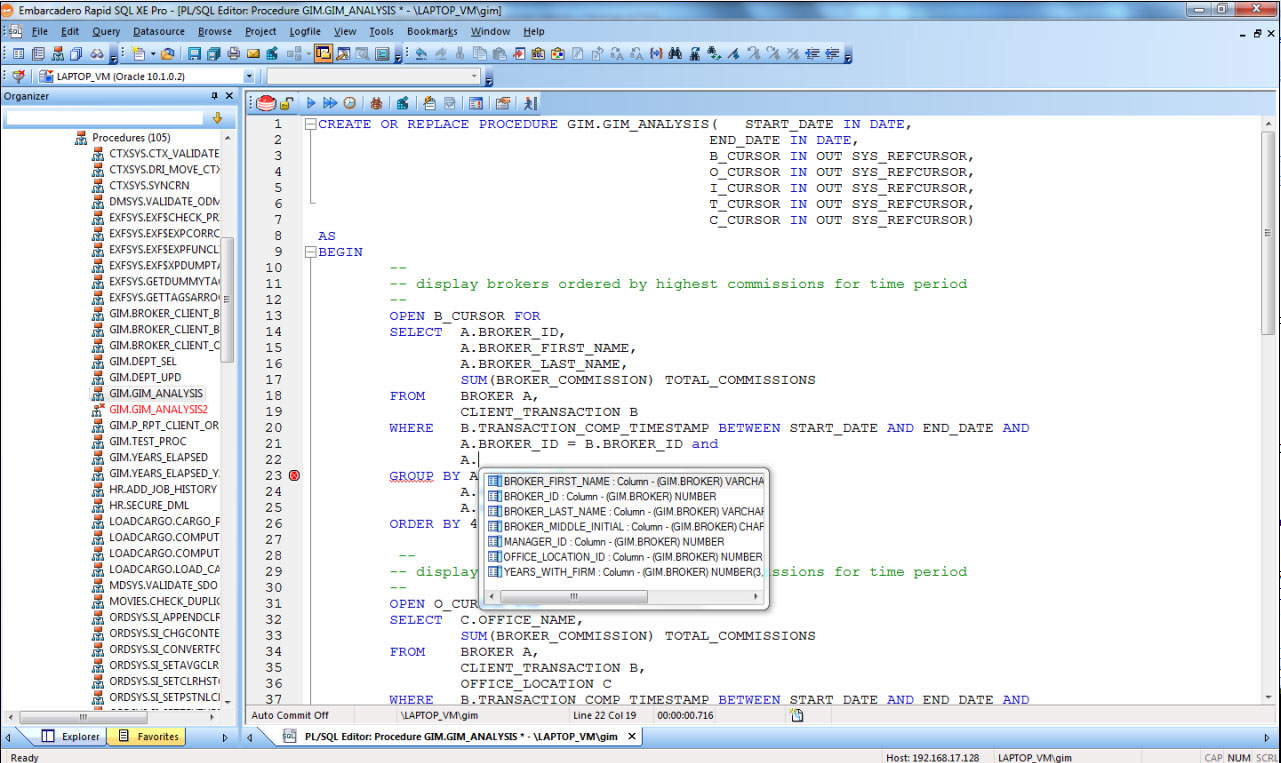Open the LAPTOP_VM datasource dropdown
Image resolution: width=1281 pixels, height=763 pixels.
point(249,76)
